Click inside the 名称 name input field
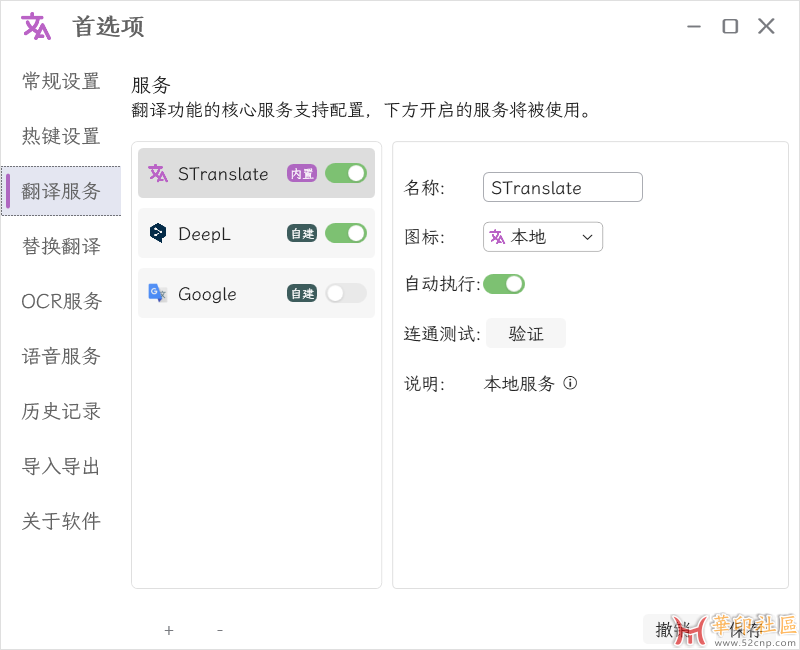Screen dimensions: 800x650 tap(562, 187)
